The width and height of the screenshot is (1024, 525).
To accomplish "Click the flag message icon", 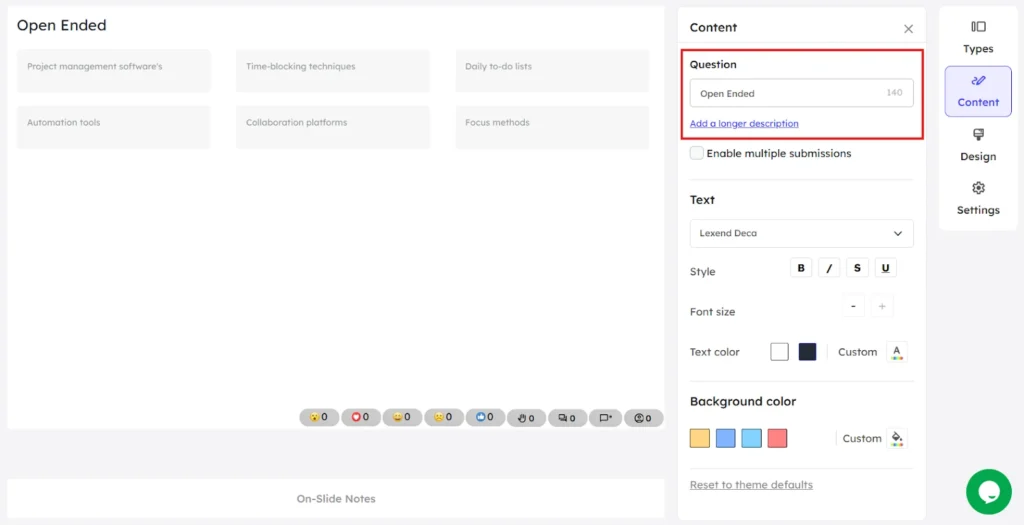I will pos(605,418).
